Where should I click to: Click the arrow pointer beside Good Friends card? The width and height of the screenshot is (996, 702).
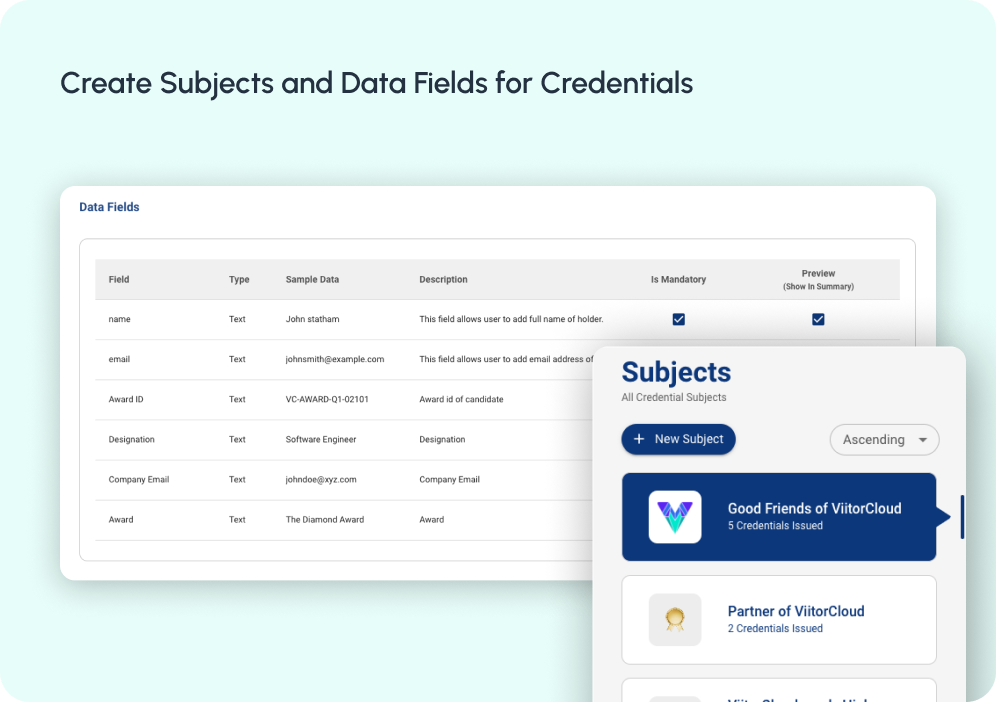coord(943,517)
